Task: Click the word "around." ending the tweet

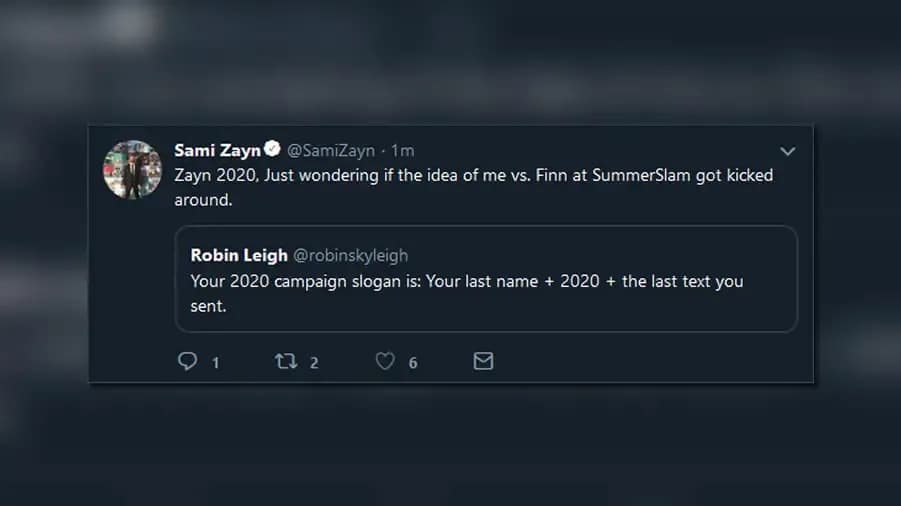Action: point(203,200)
